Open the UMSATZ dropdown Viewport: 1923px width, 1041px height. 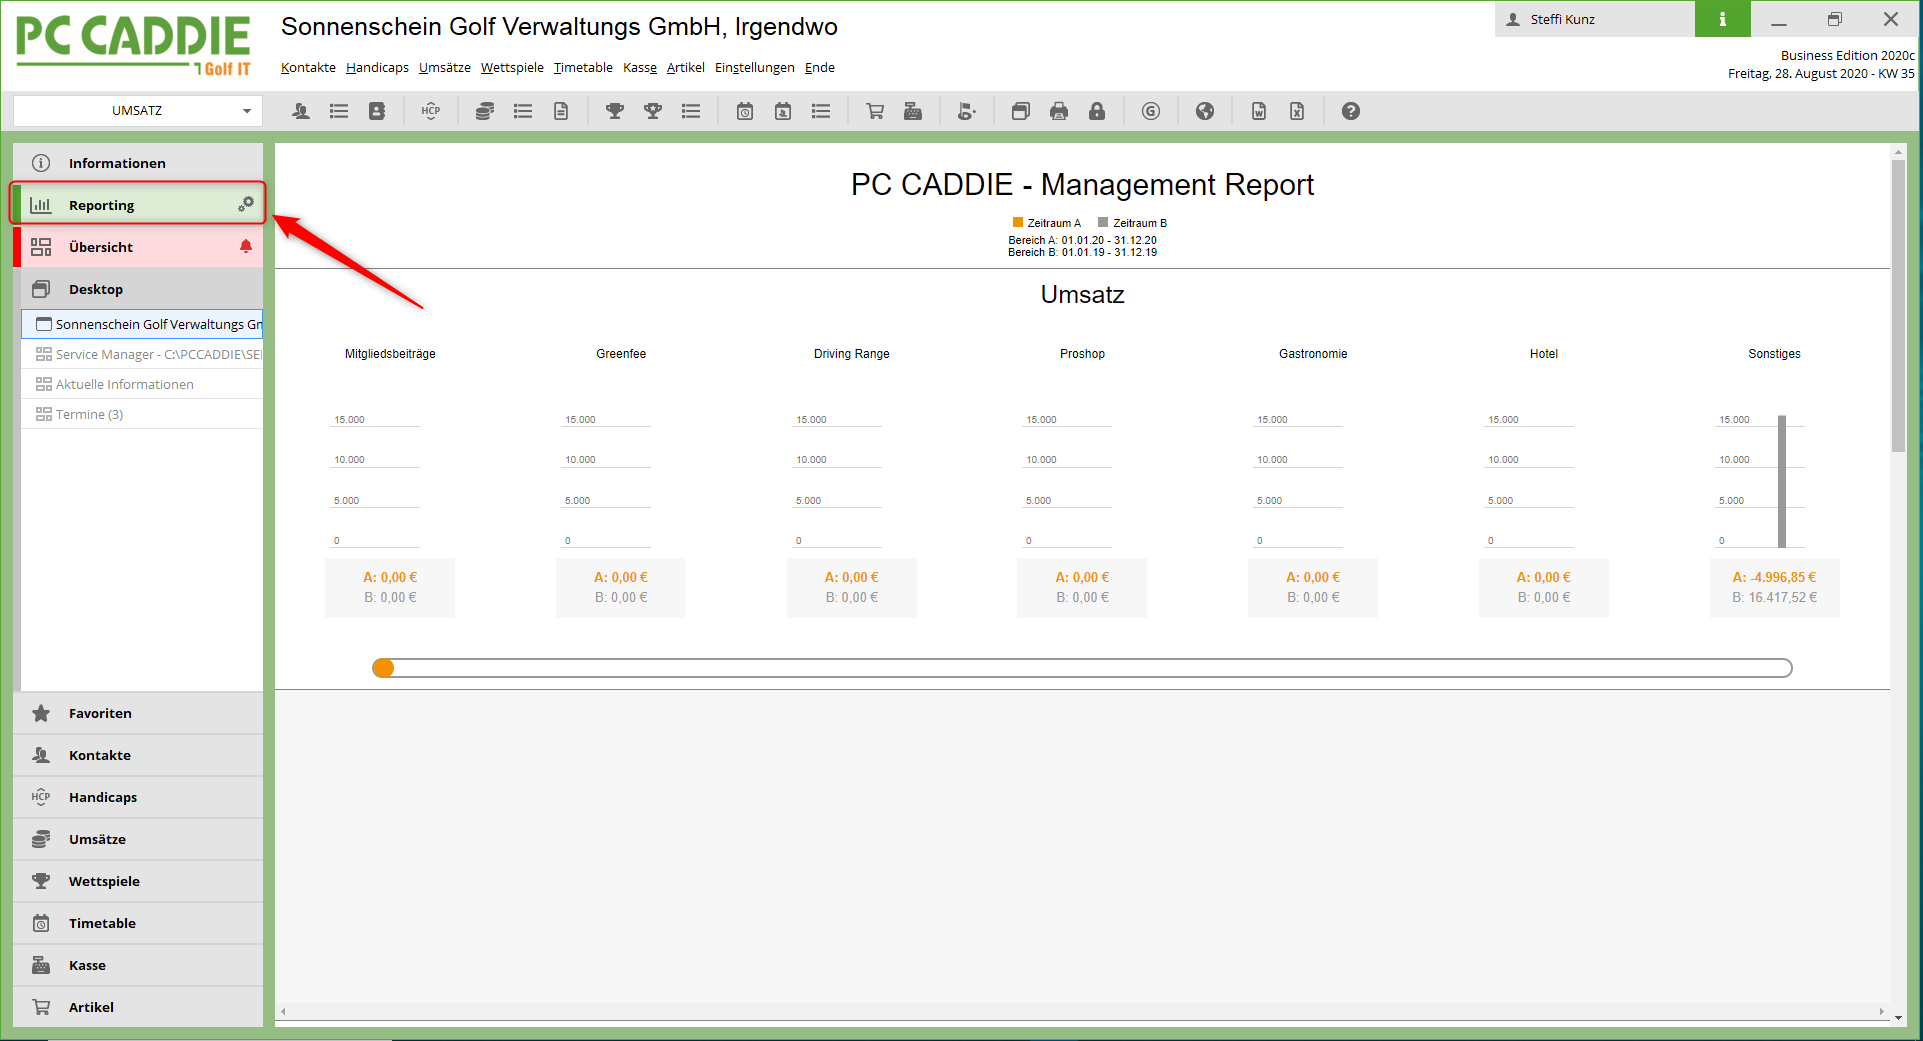[x=138, y=111]
